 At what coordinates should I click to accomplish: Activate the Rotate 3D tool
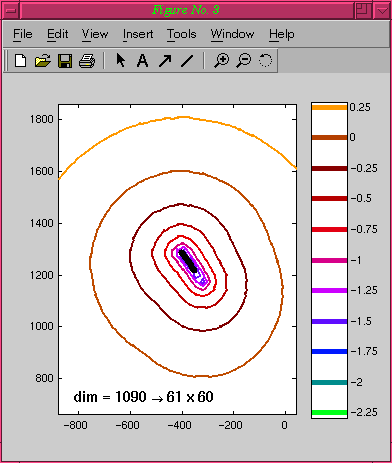coord(265,60)
